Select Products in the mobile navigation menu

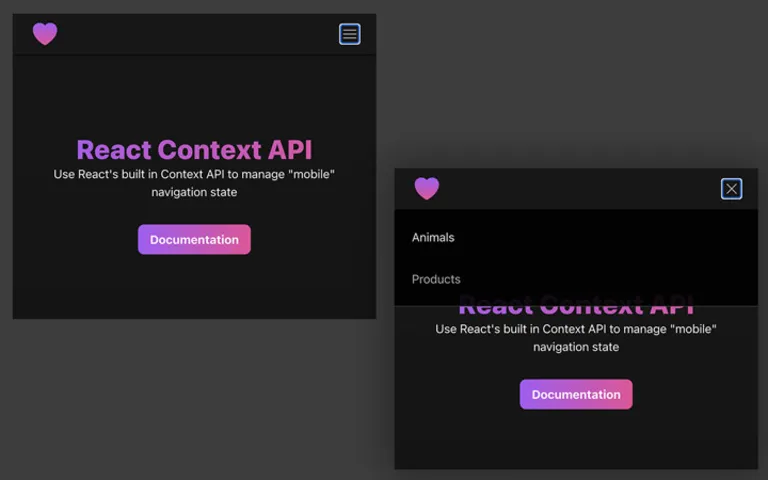436,279
